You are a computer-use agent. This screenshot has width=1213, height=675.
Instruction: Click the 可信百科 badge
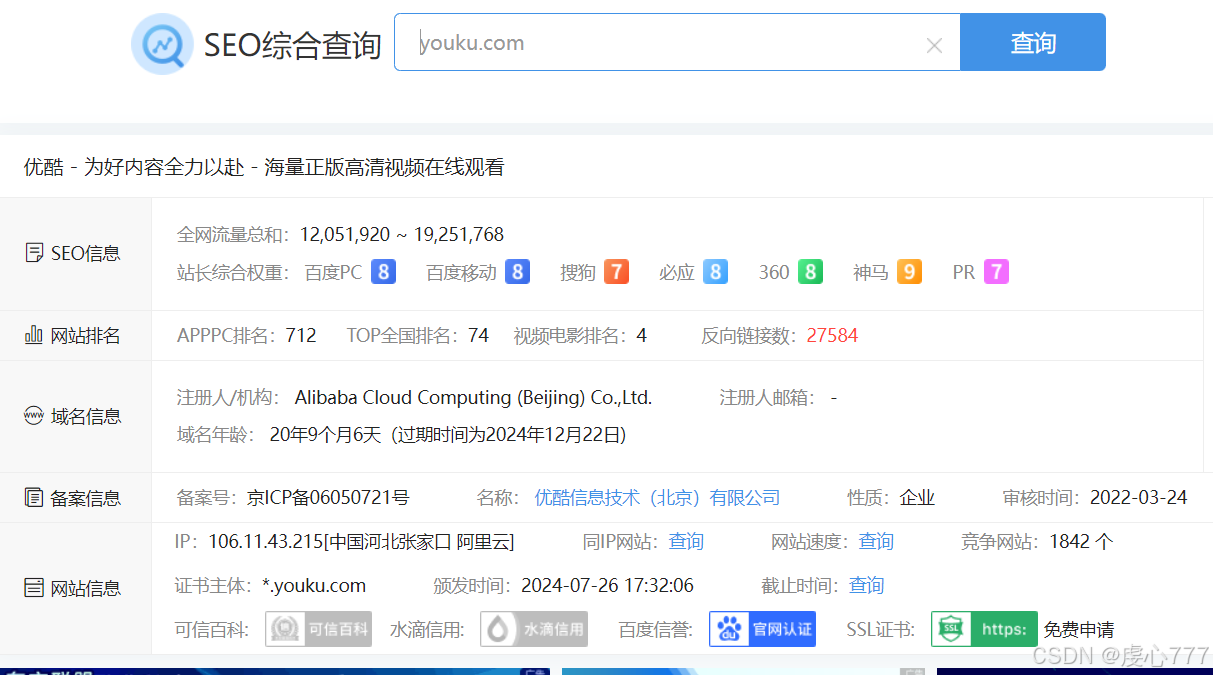point(319,629)
